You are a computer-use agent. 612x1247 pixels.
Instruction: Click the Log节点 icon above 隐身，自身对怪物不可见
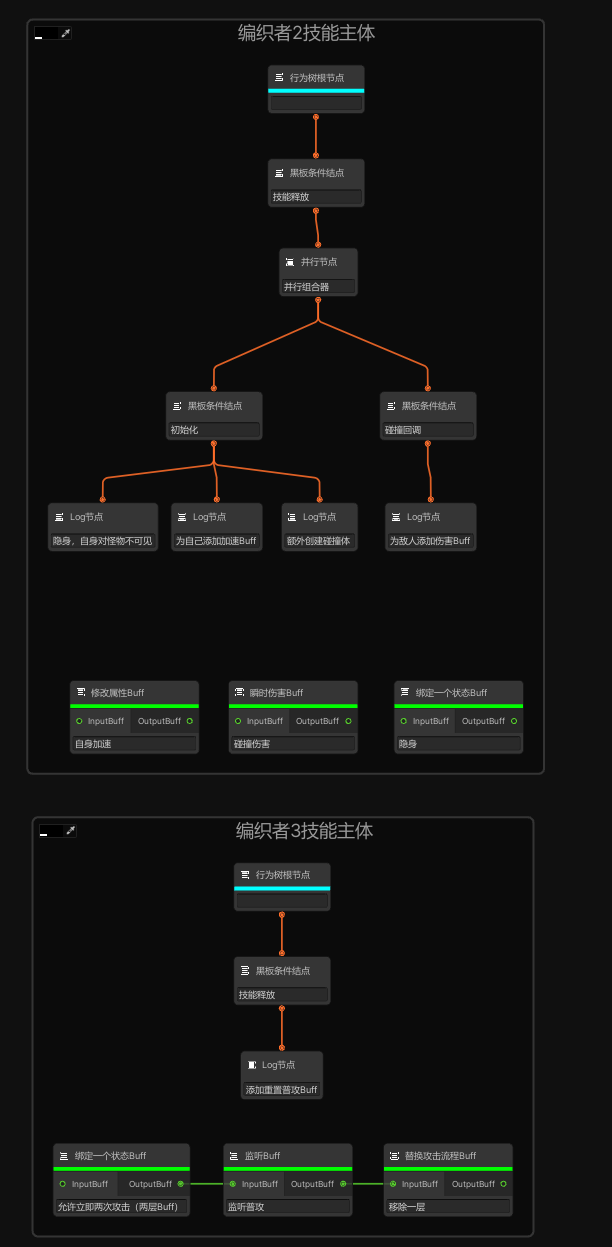60,517
